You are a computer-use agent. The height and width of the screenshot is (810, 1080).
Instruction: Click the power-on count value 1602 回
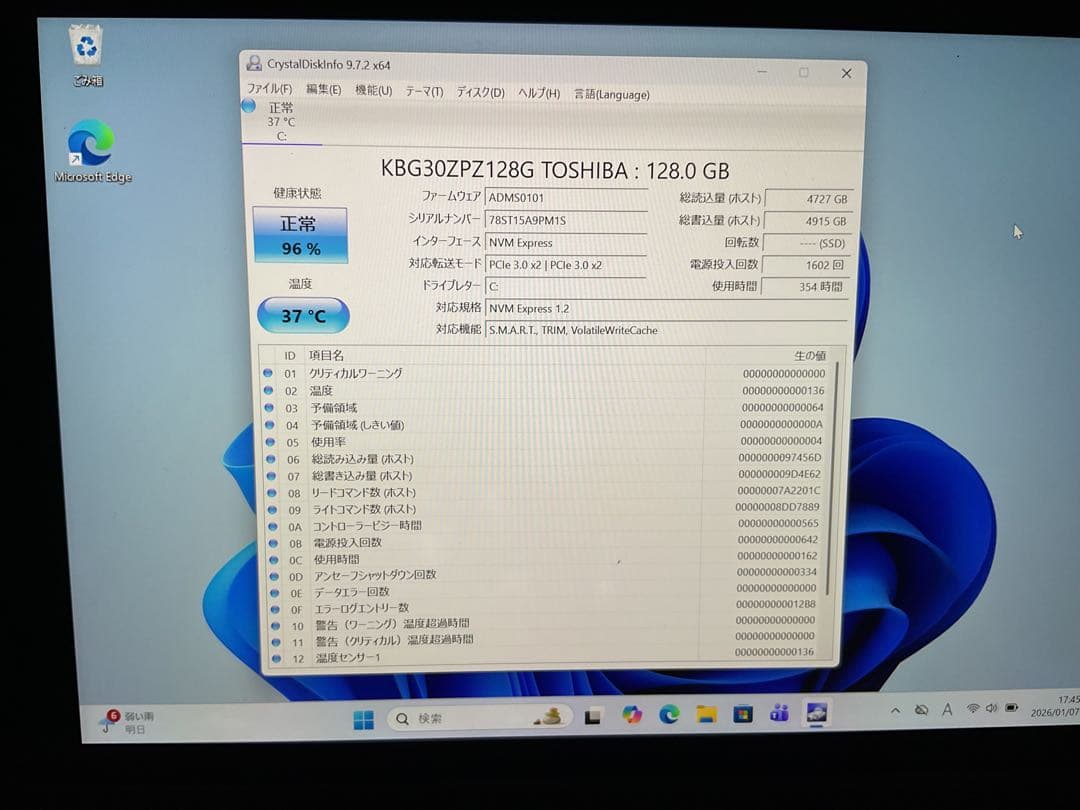click(x=805, y=264)
